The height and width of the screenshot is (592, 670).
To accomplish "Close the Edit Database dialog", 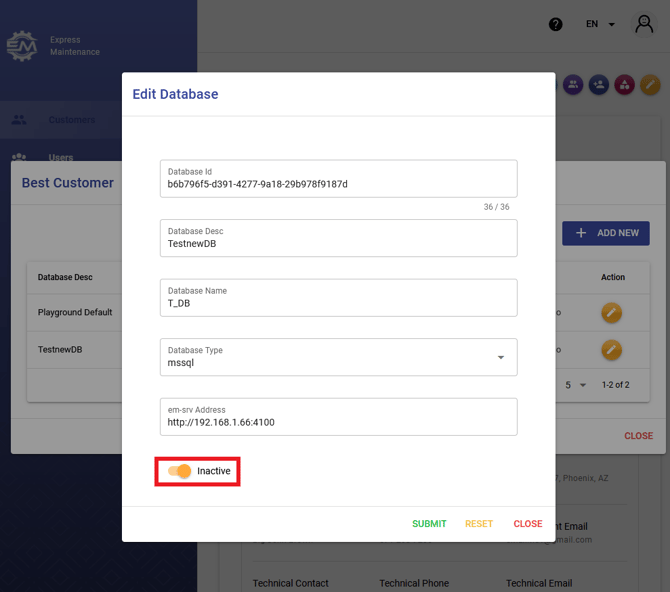I will tap(528, 524).
